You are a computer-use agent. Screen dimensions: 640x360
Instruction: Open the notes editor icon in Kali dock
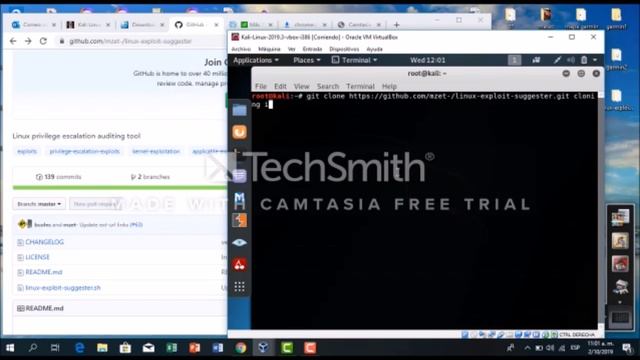(x=240, y=176)
